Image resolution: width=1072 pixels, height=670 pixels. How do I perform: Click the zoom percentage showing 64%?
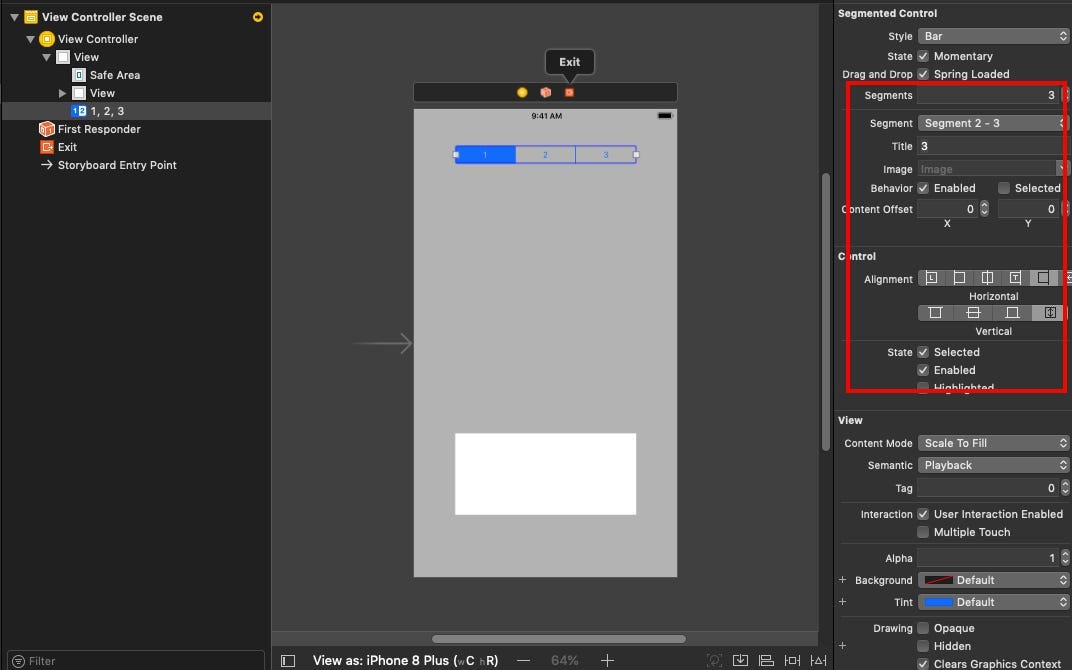tap(564, 660)
